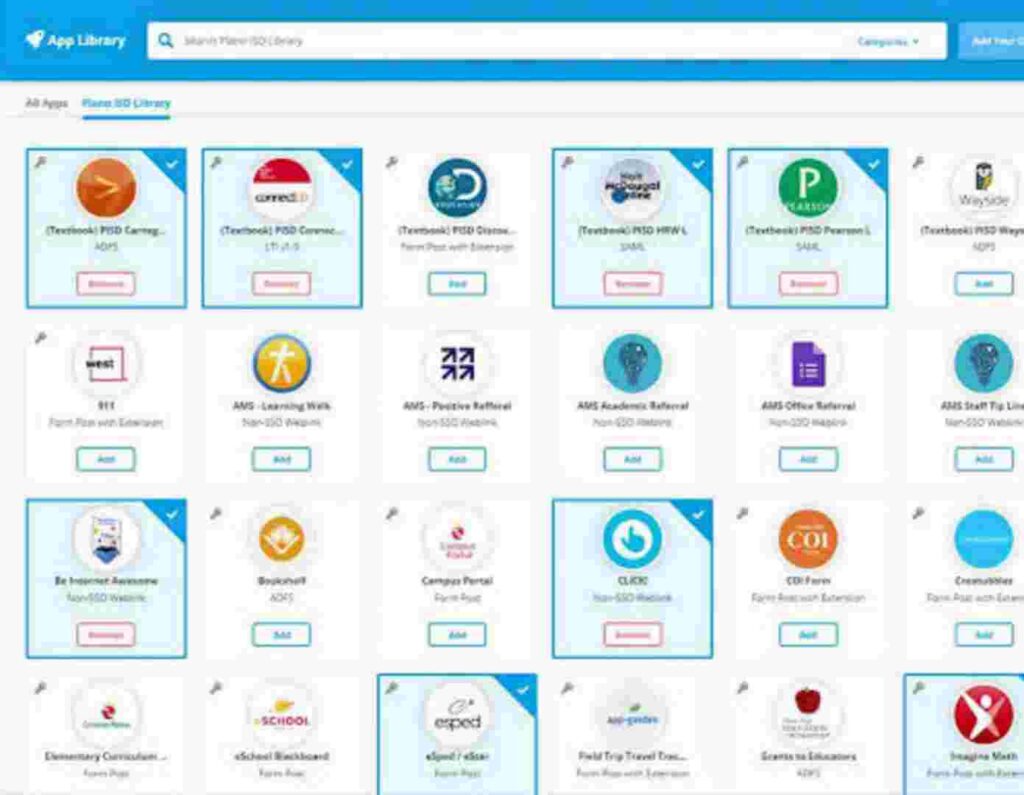Click the orange COI Form icon
The width and height of the screenshot is (1024, 795).
pos(808,538)
